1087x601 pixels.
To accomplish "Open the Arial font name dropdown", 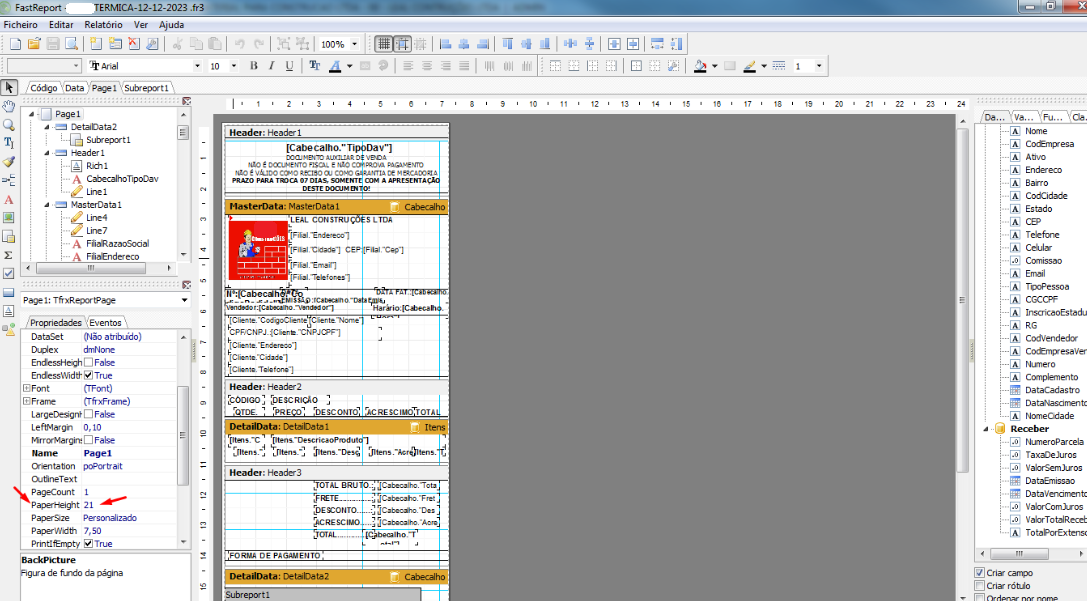I will (197, 66).
